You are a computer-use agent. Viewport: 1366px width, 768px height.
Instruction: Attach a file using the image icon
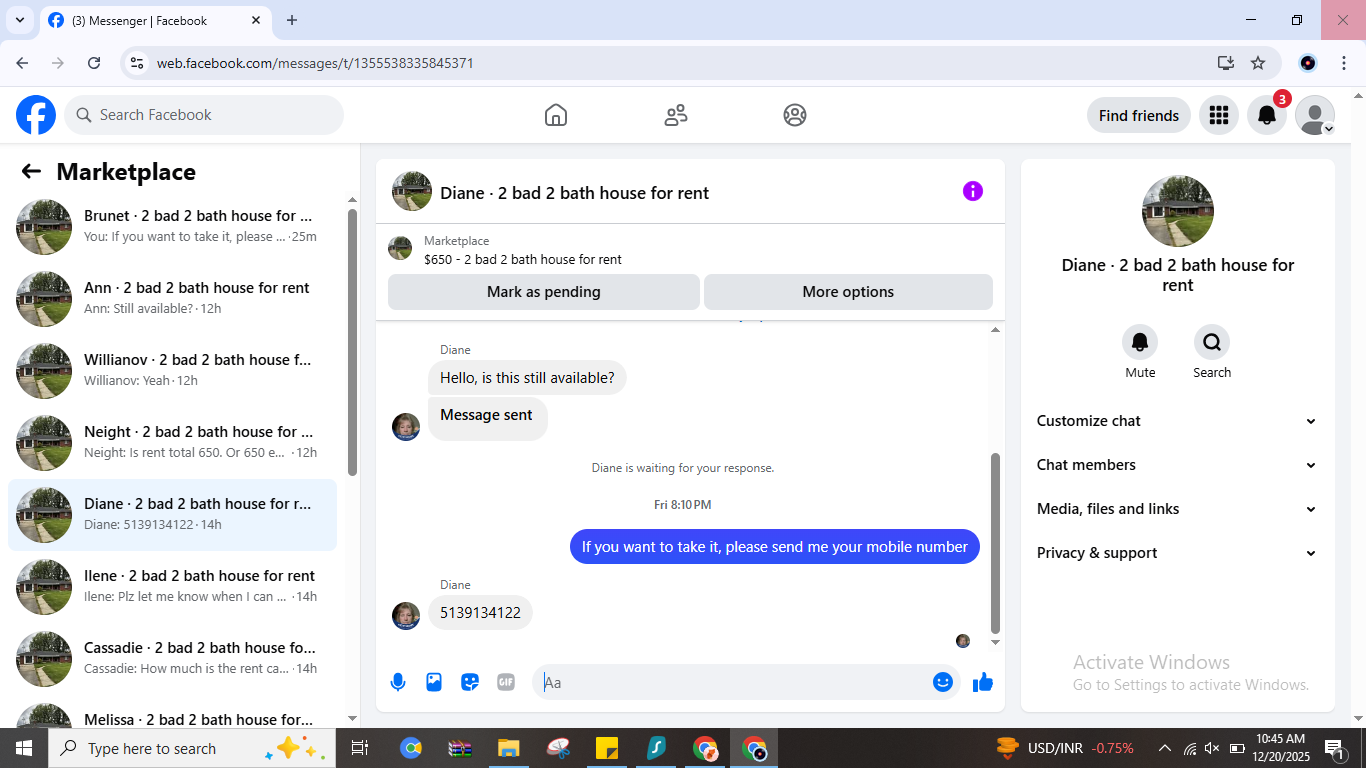pos(434,682)
